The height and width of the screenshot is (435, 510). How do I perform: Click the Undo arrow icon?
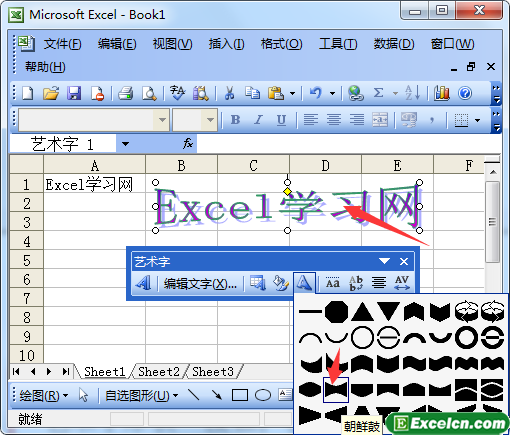(x=315, y=93)
